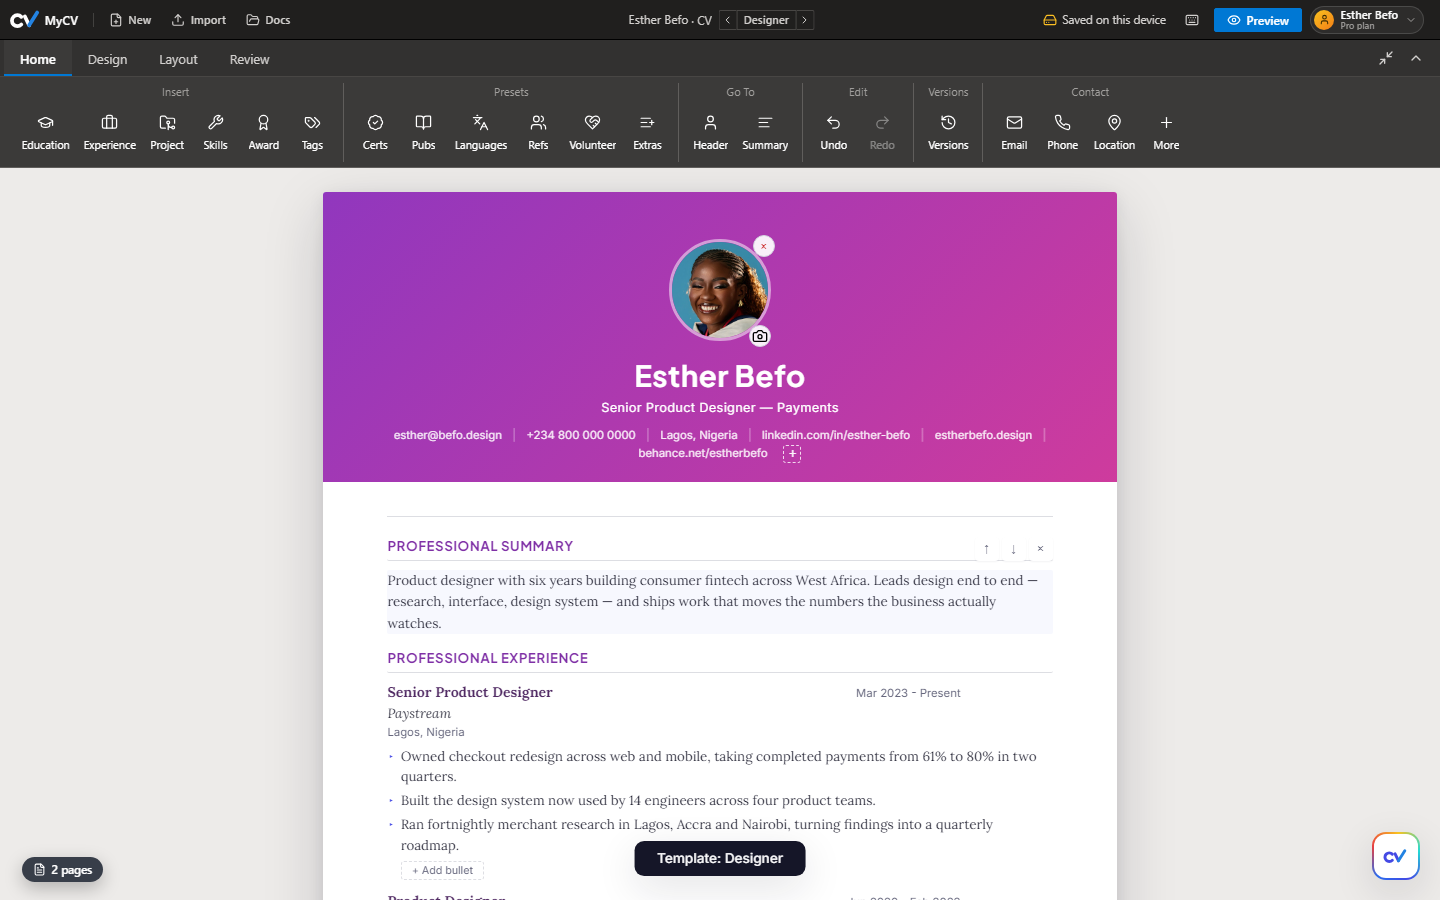Screen dimensions: 1440x900
Task: Create a New CV
Action: point(130,20)
